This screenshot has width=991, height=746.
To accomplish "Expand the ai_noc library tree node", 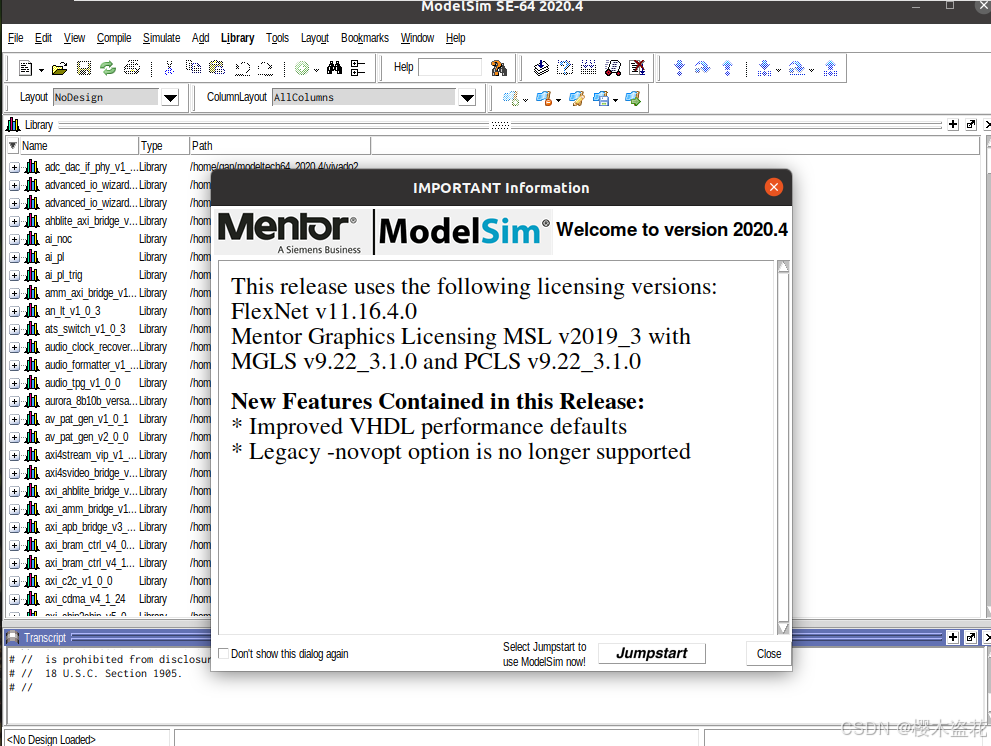I will pos(15,240).
